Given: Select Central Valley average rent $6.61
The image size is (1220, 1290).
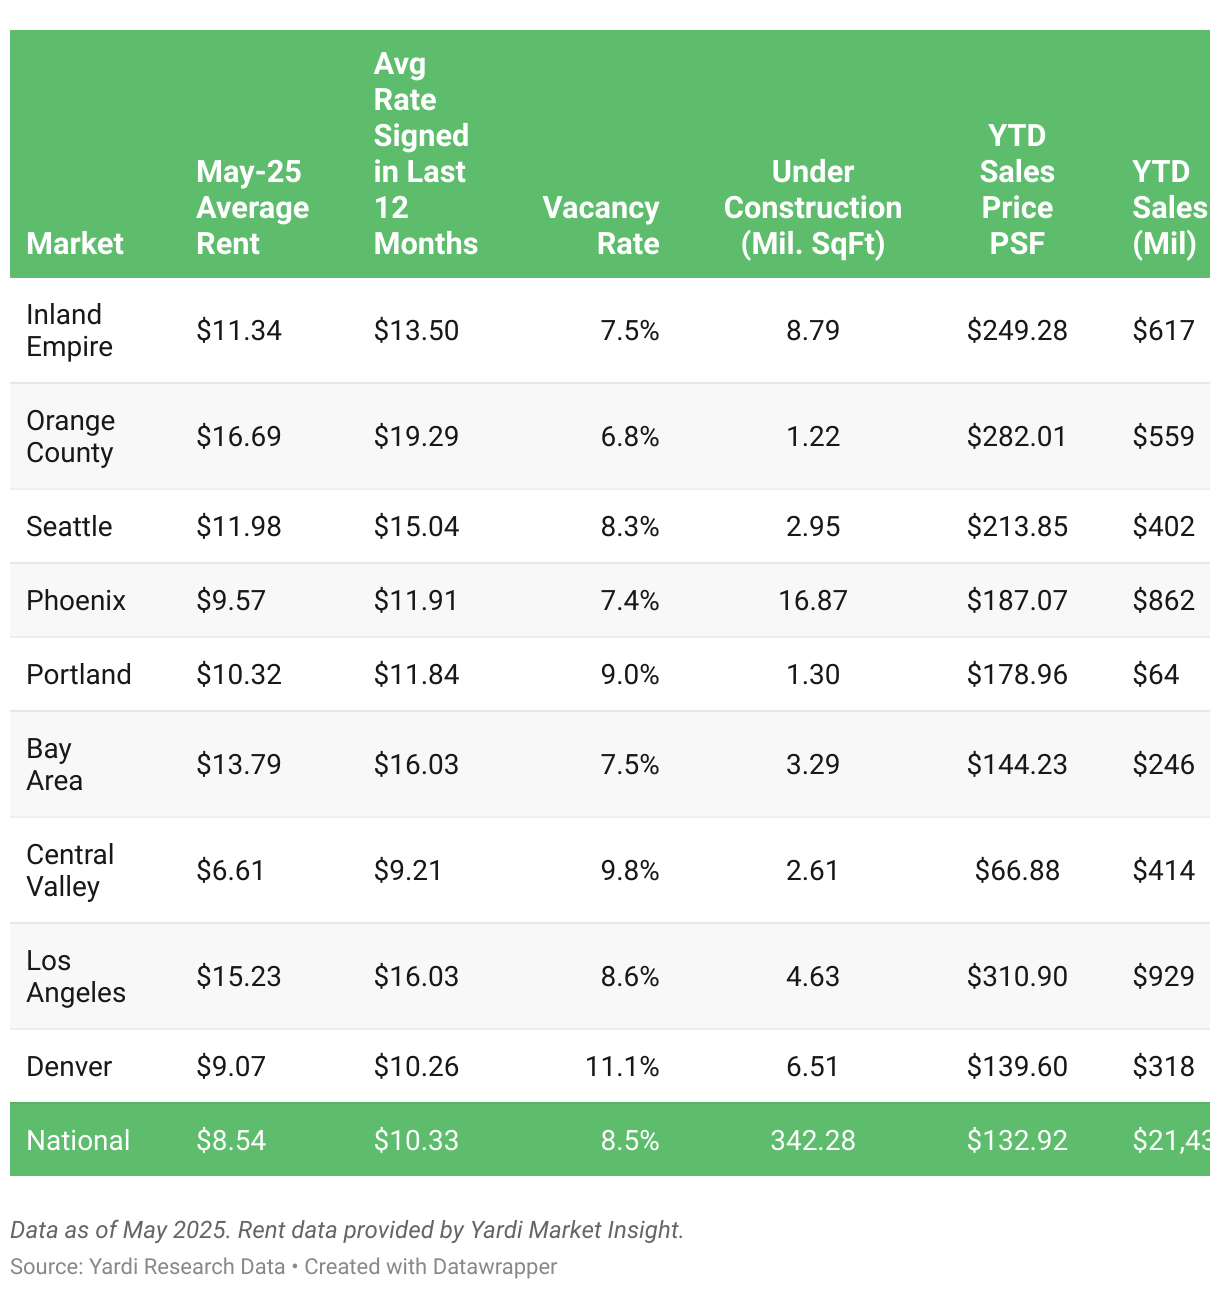Looking at the screenshot, I should pyautogui.click(x=230, y=870).
